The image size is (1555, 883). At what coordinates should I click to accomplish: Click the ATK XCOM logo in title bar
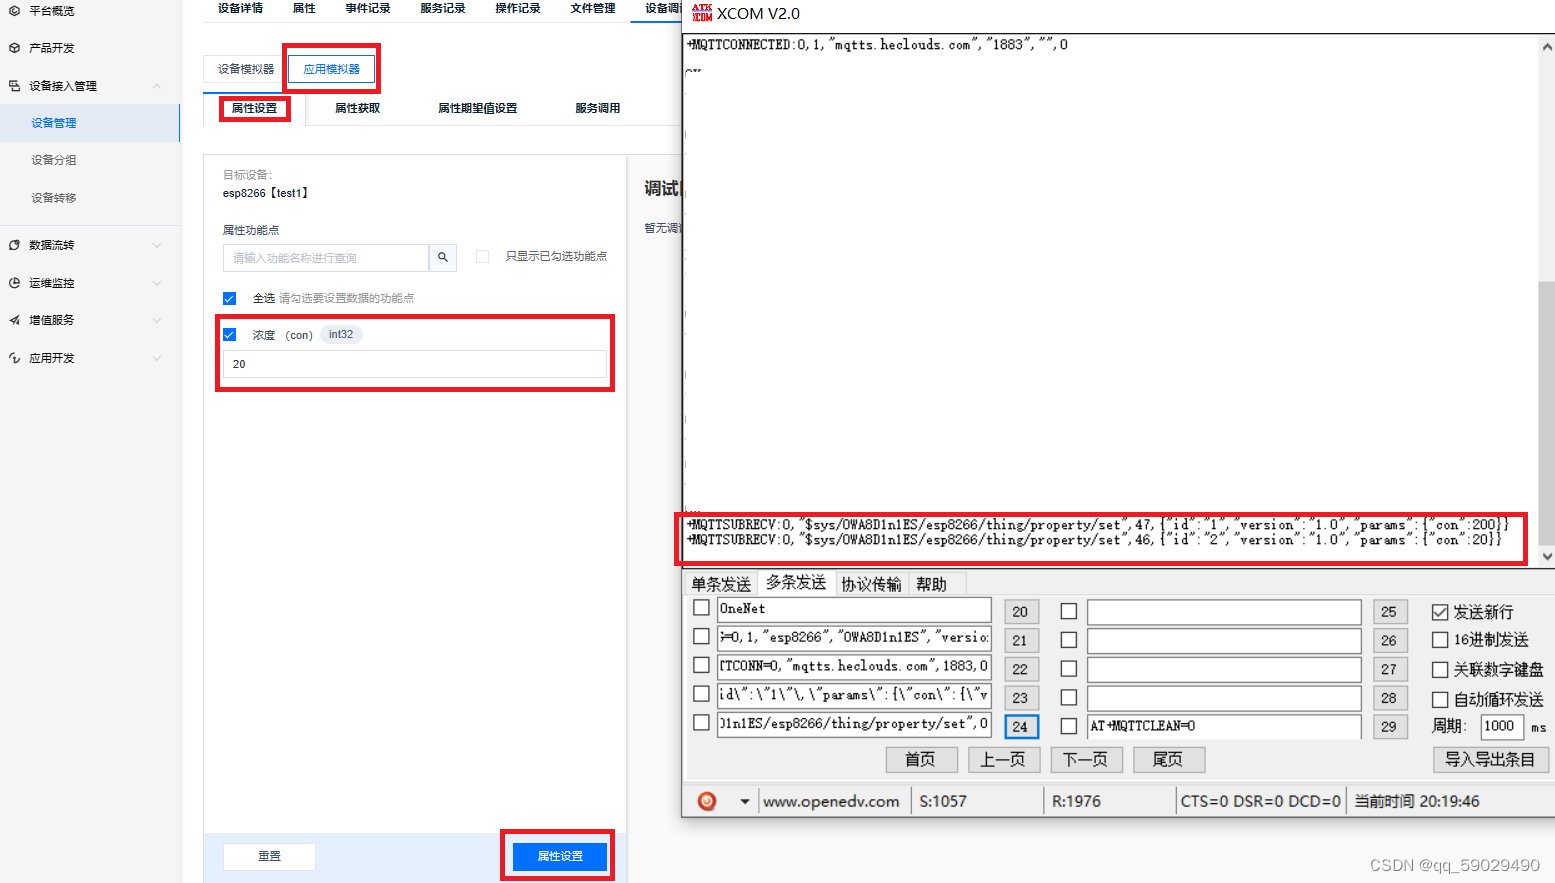coord(702,13)
